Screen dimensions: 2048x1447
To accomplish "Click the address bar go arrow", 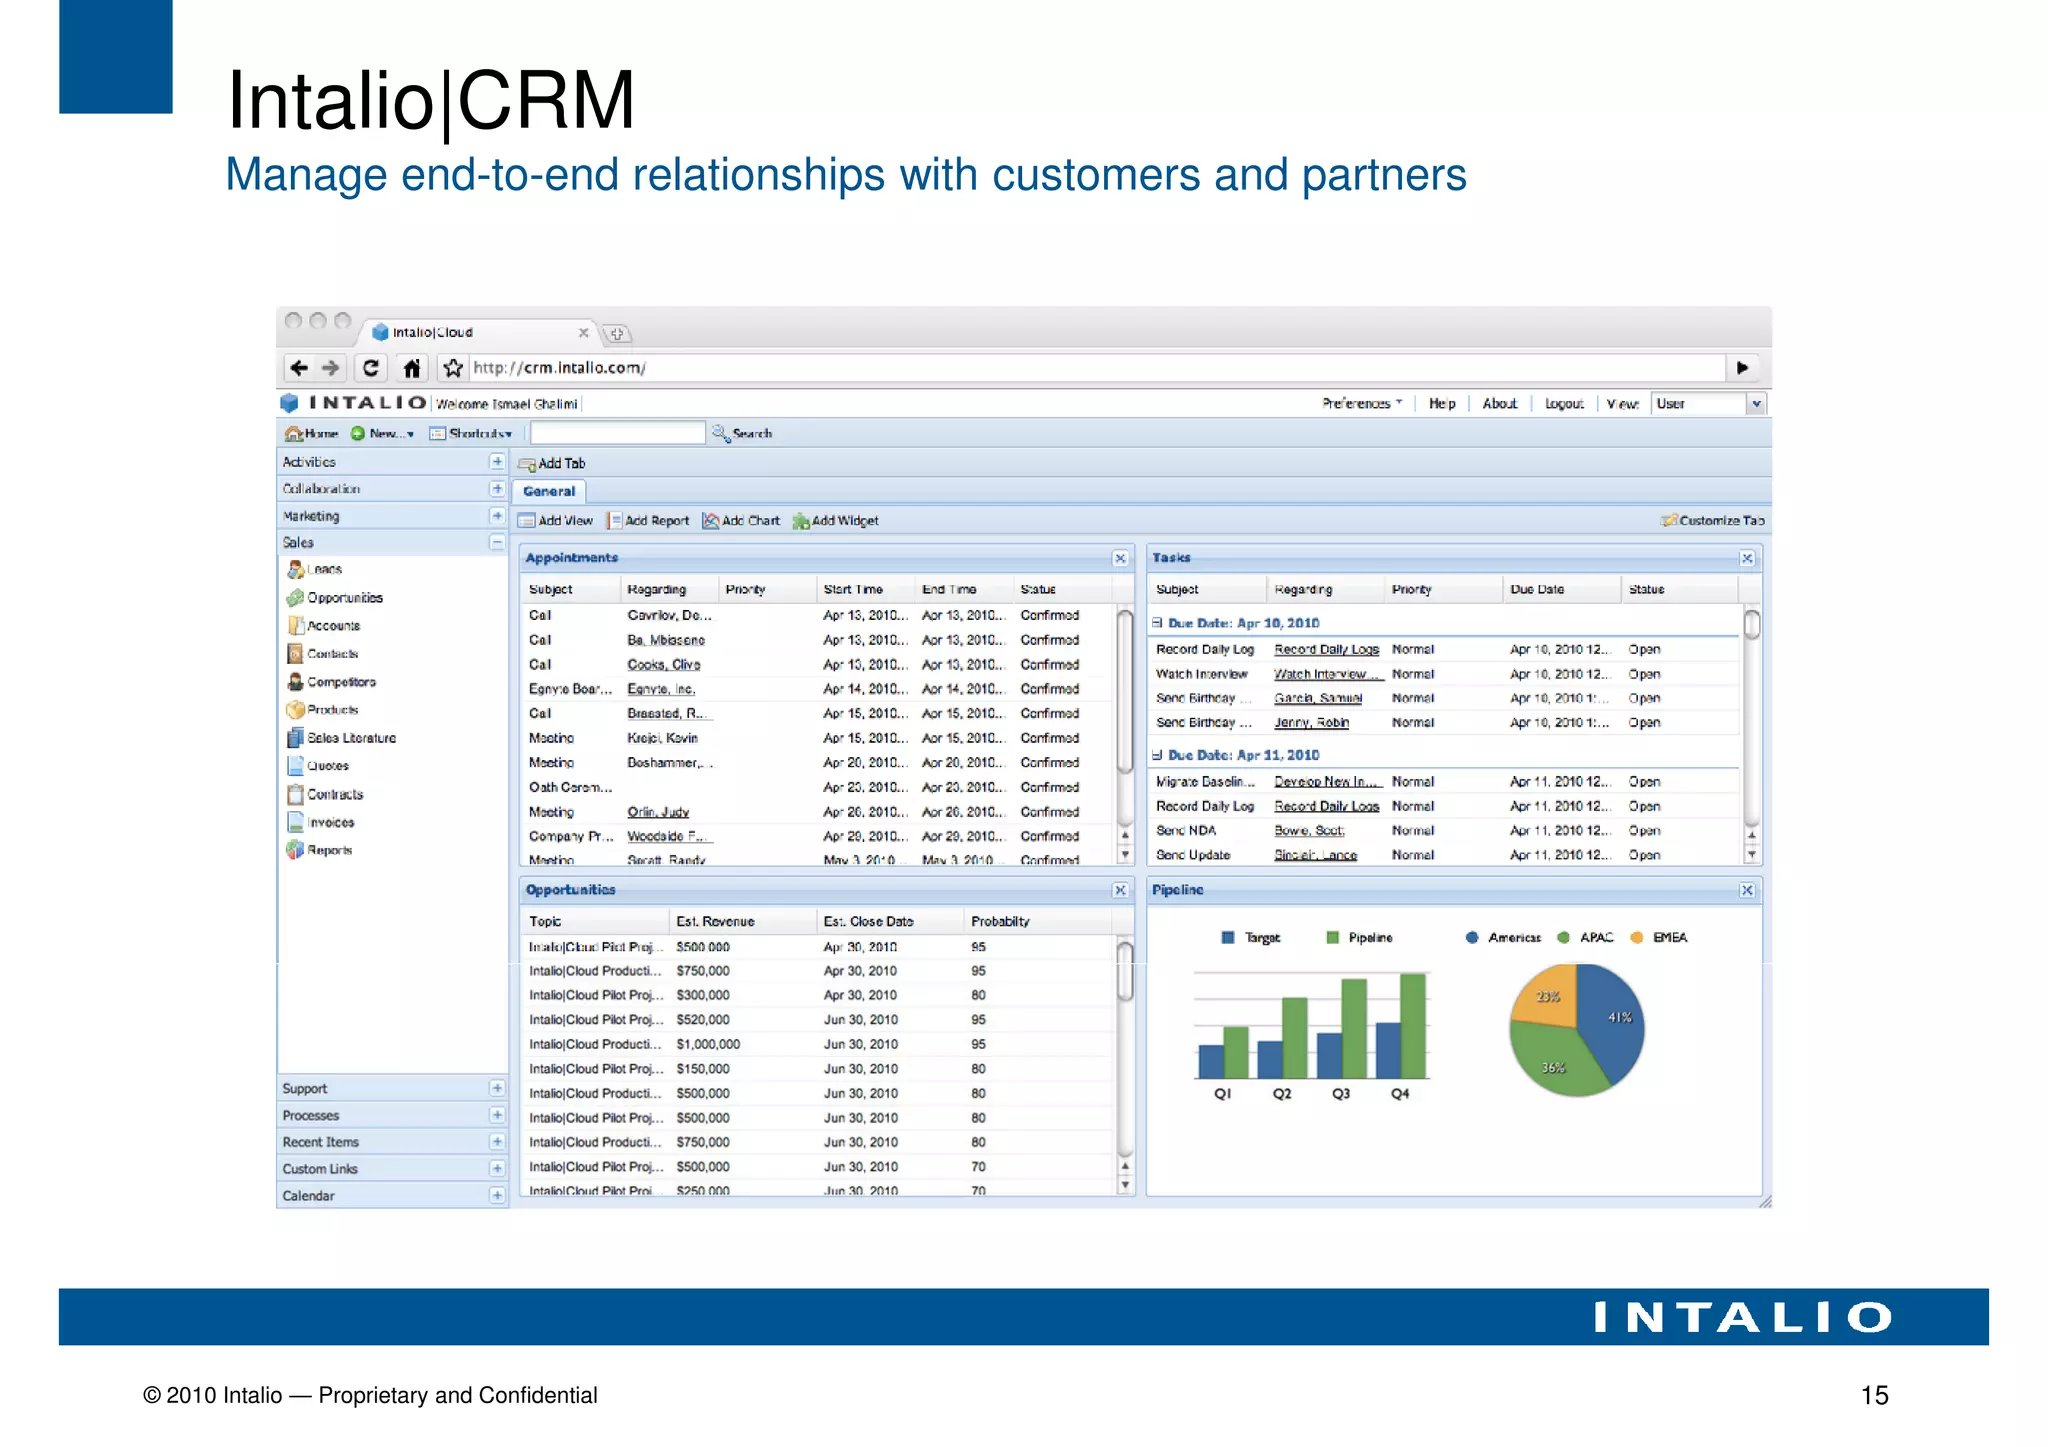I will pyautogui.click(x=1743, y=368).
